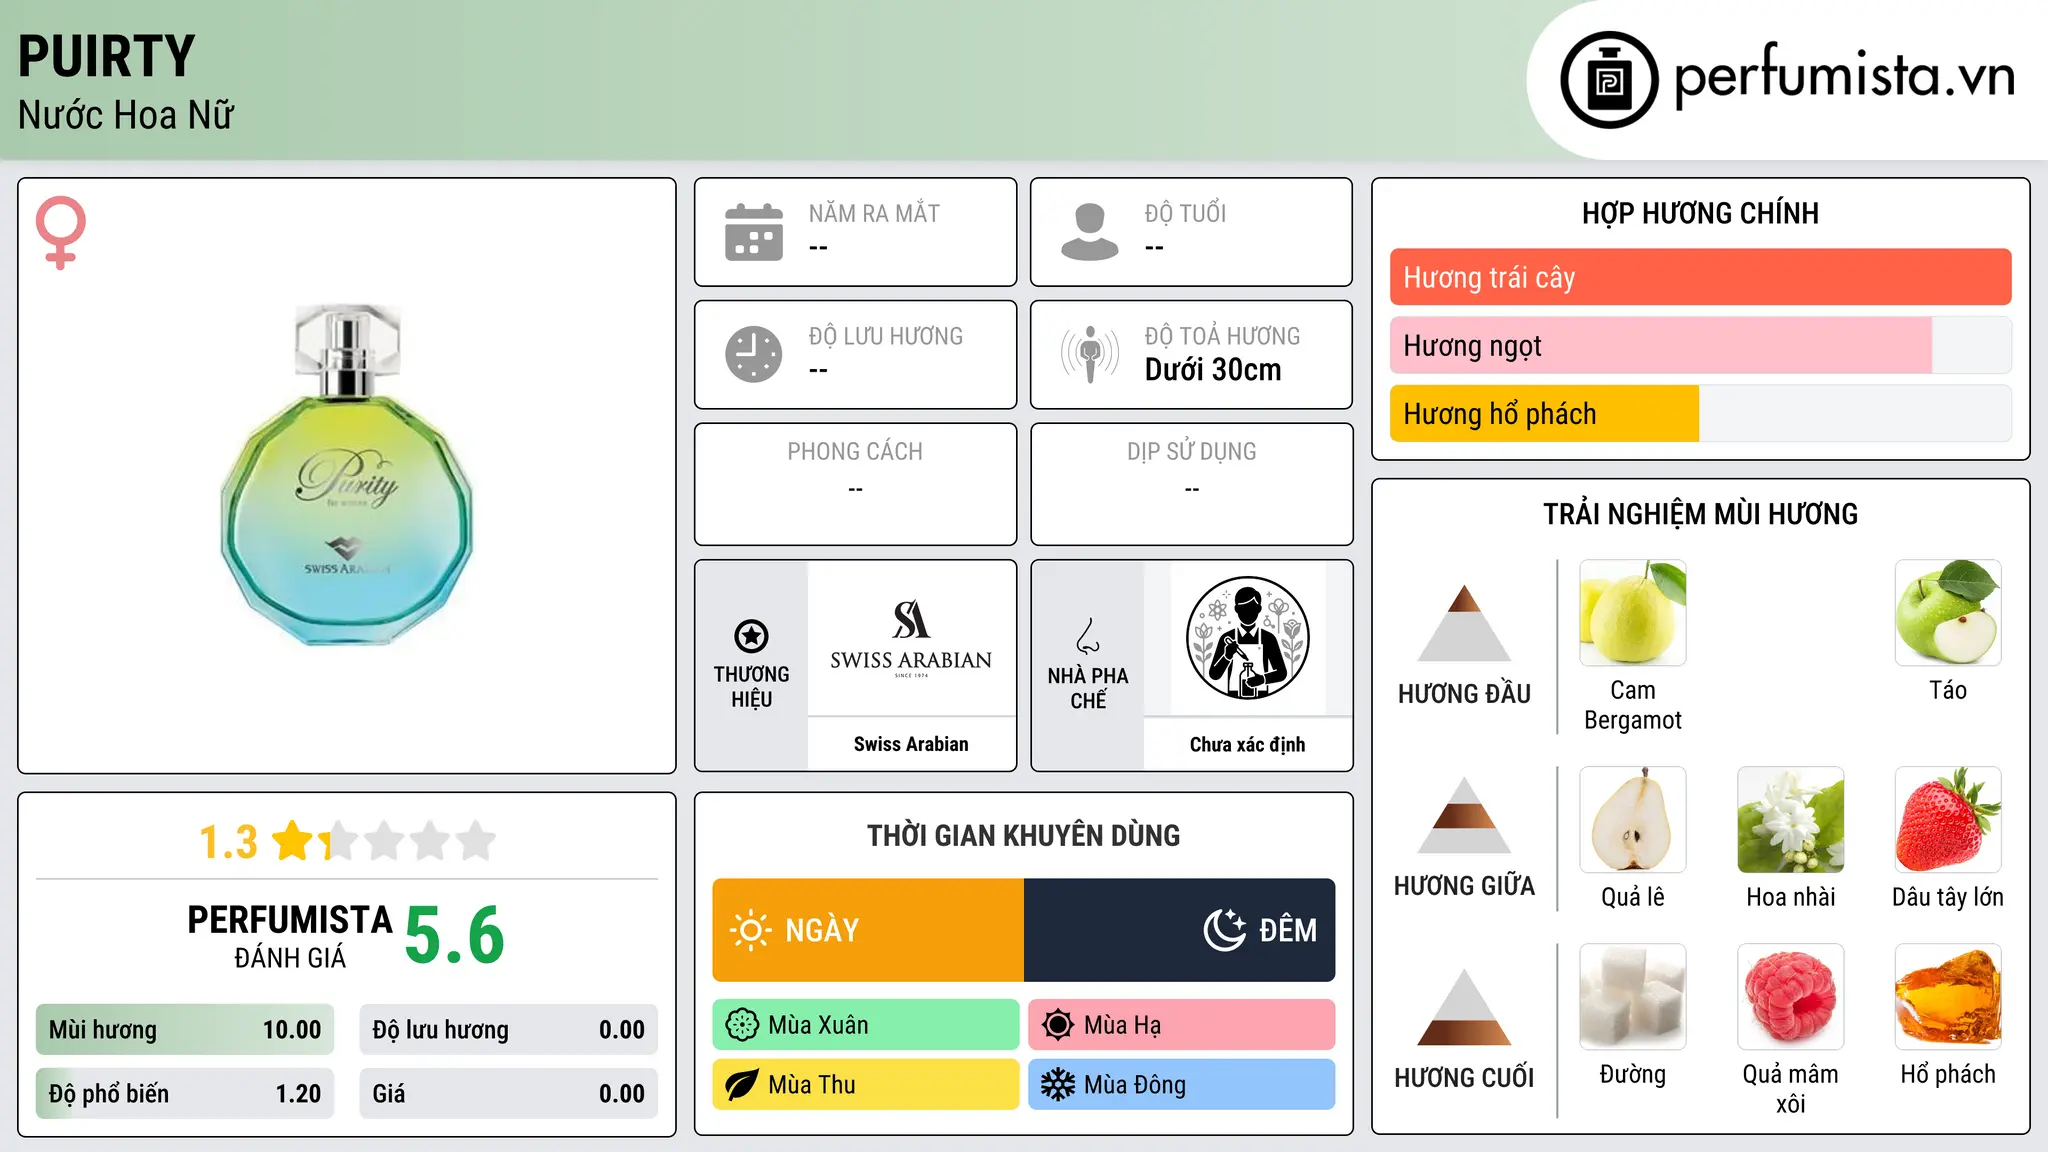The height and width of the screenshot is (1152, 2048).
Task: Select the Táo green apple note image
Action: pyautogui.click(x=1948, y=613)
